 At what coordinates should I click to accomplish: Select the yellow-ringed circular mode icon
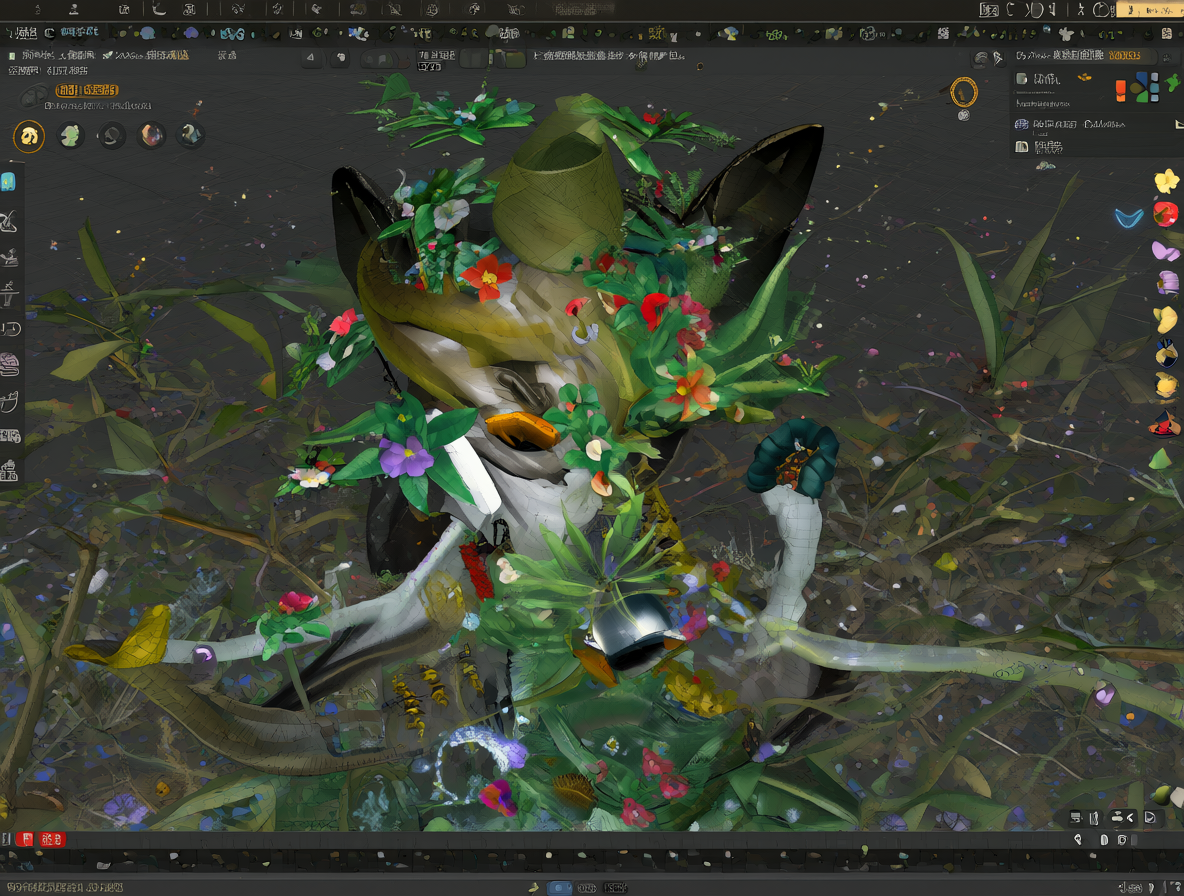click(x=29, y=137)
